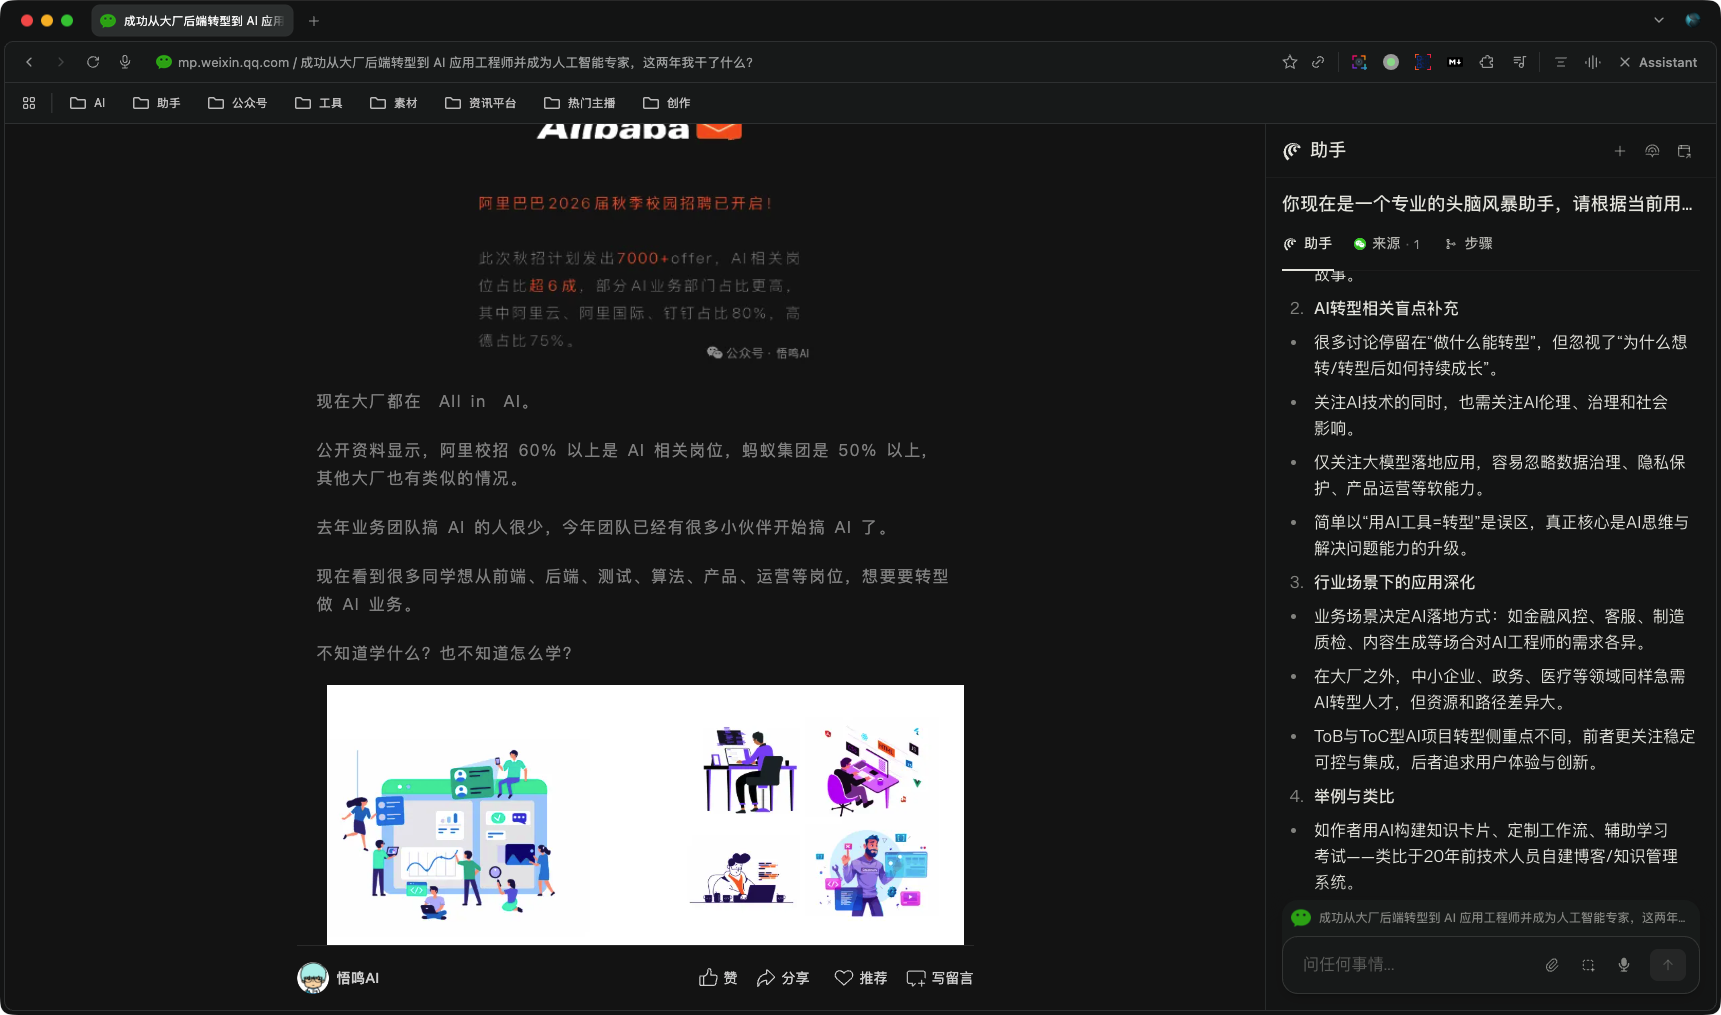Screen dimensions: 1721x1015
Task: Click the green circle extension icon
Action: pyautogui.click(x=1391, y=62)
